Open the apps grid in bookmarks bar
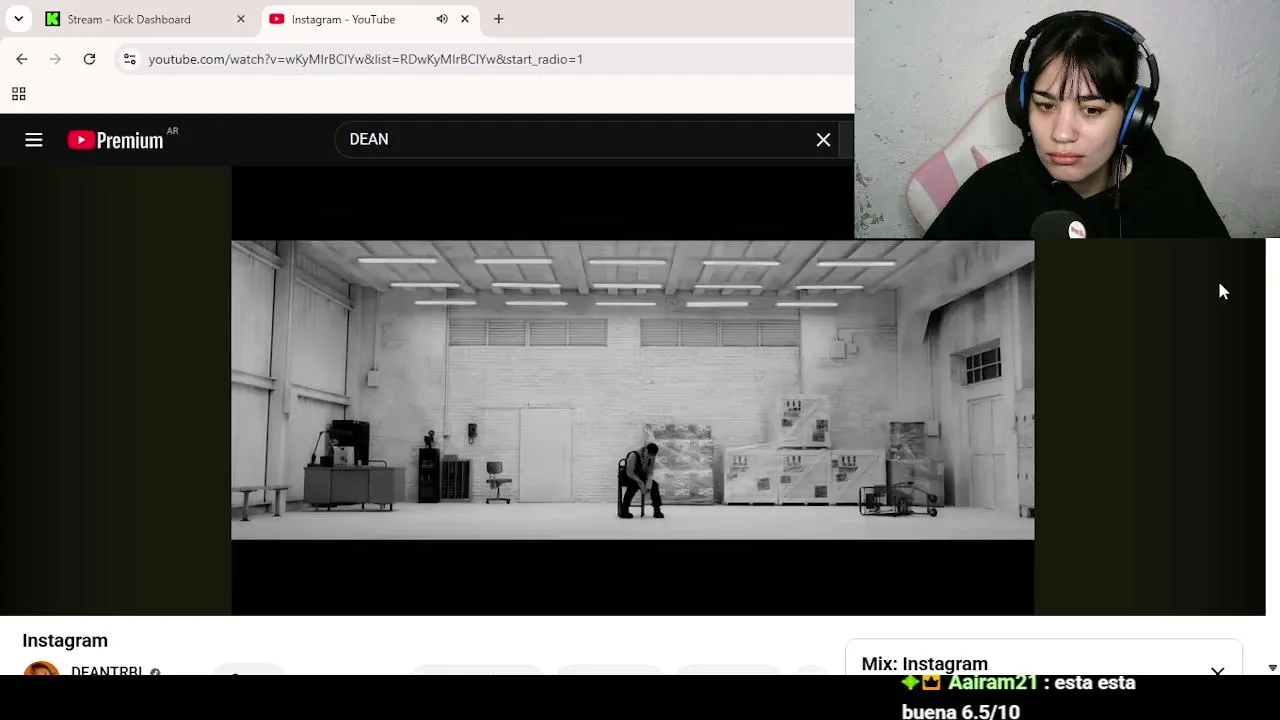The height and width of the screenshot is (720, 1280). [x=18, y=94]
